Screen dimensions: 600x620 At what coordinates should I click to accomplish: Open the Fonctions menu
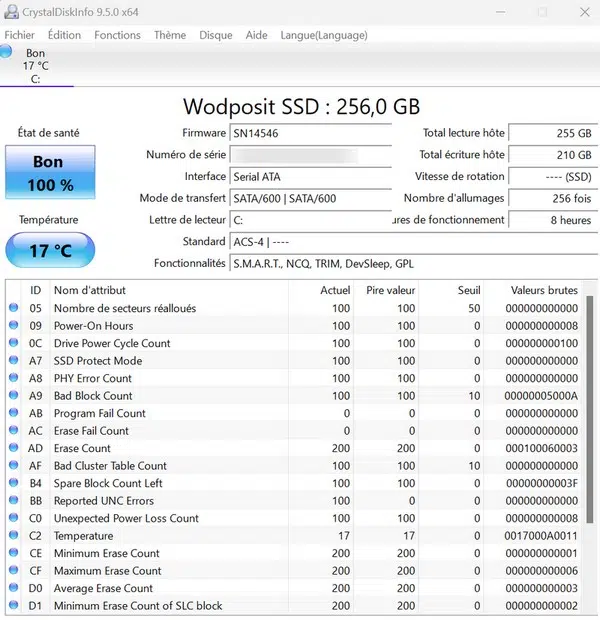click(x=117, y=35)
